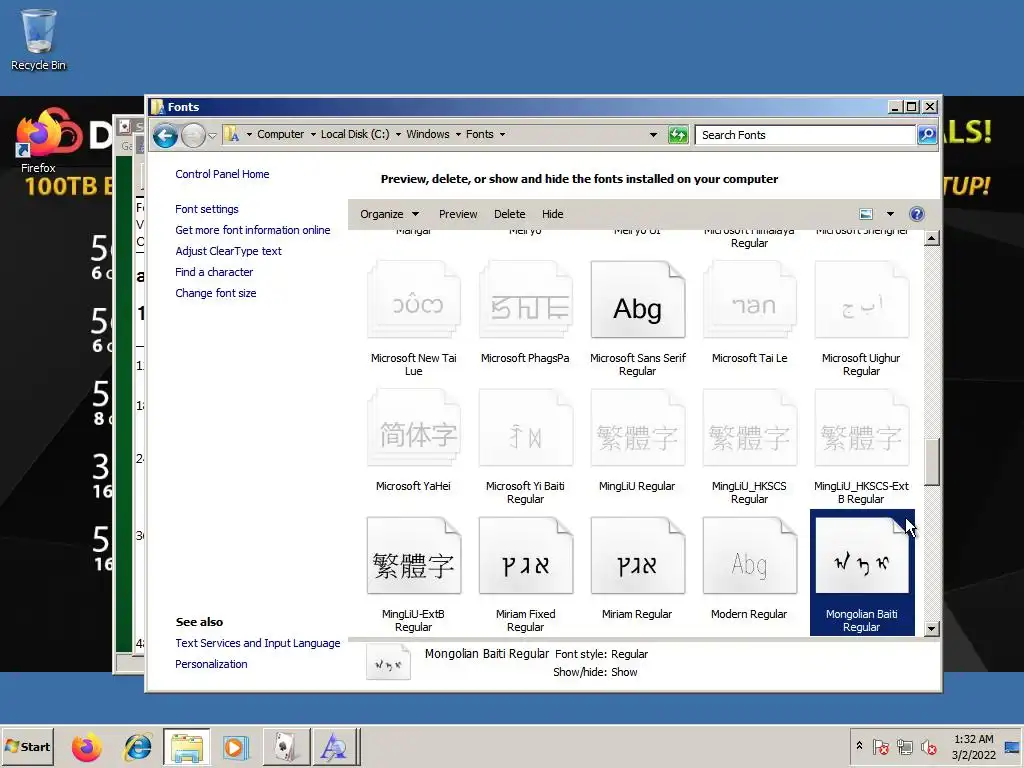Click the font list scroll down arrow
This screenshot has width=1024, height=768.
point(932,629)
